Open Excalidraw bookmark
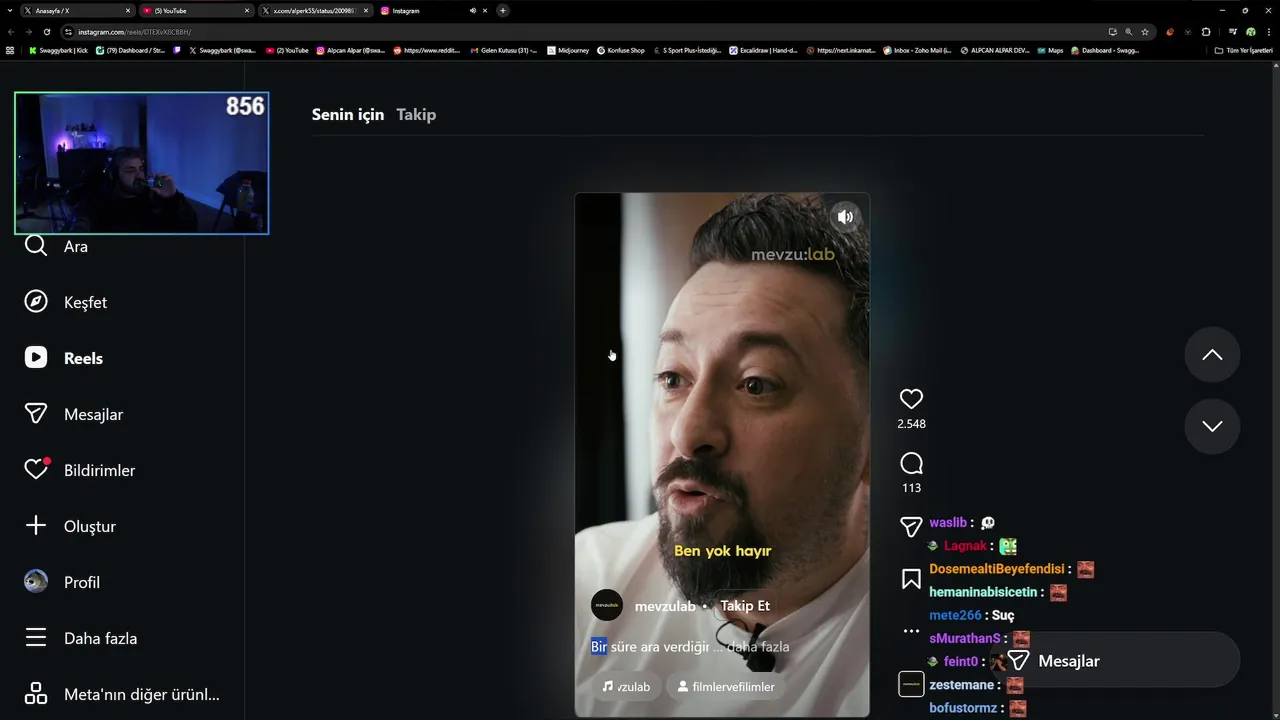The width and height of the screenshot is (1280, 720). [763, 50]
